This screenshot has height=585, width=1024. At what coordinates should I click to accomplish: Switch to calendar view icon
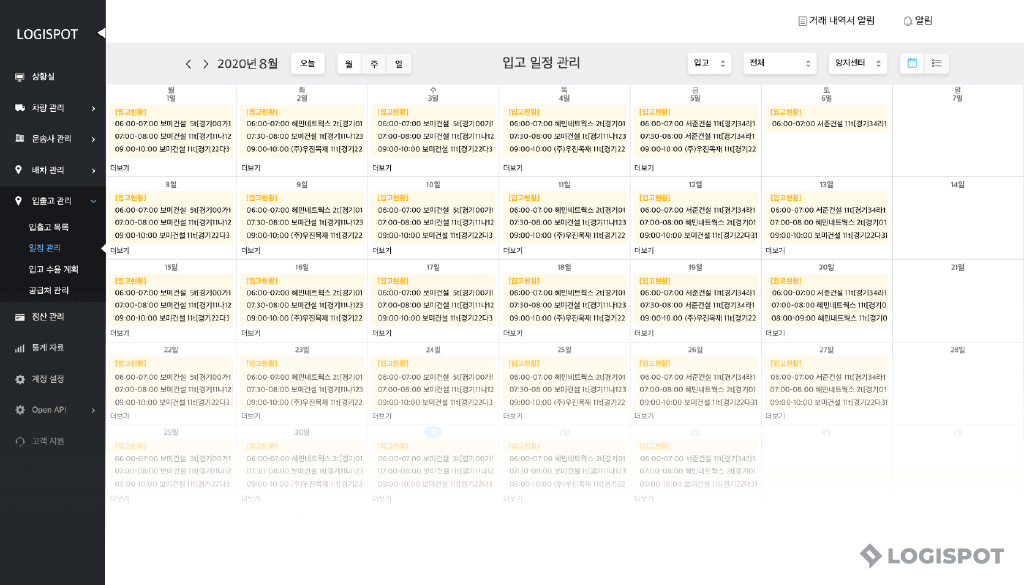pos(912,63)
